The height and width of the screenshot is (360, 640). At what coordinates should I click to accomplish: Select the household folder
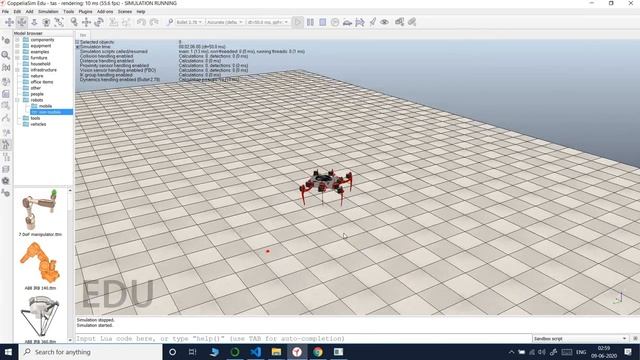tap(40, 64)
